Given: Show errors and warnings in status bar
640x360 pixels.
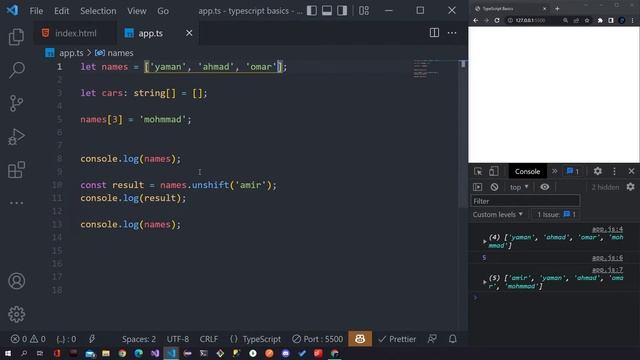Looking at the screenshot, I should point(28,339).
